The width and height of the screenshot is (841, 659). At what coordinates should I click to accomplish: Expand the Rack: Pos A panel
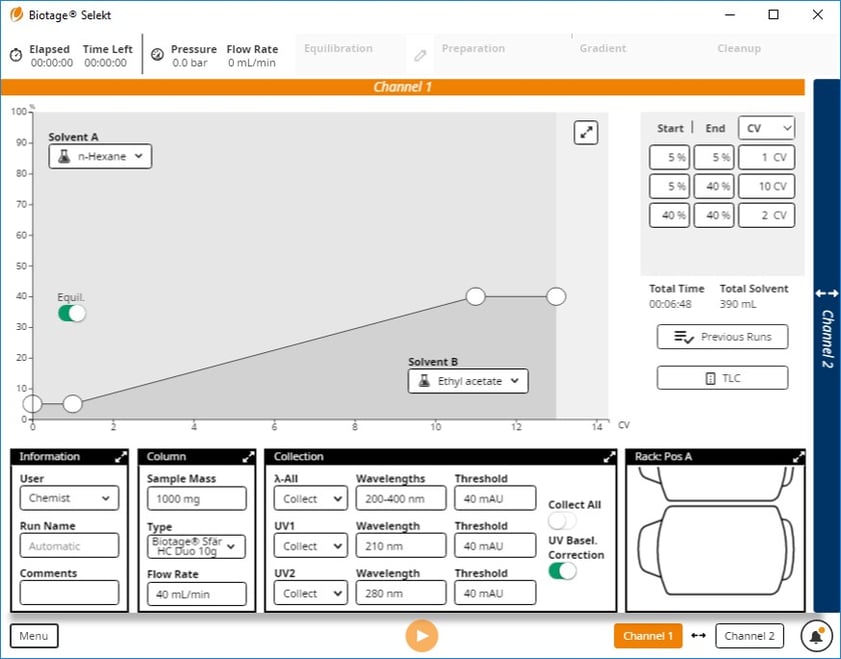pos(798,457)
